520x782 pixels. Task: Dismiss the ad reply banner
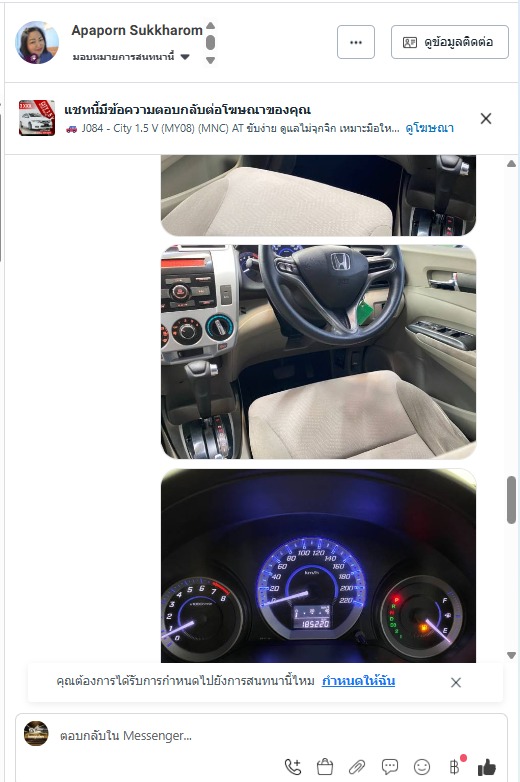tap(486, 119)
